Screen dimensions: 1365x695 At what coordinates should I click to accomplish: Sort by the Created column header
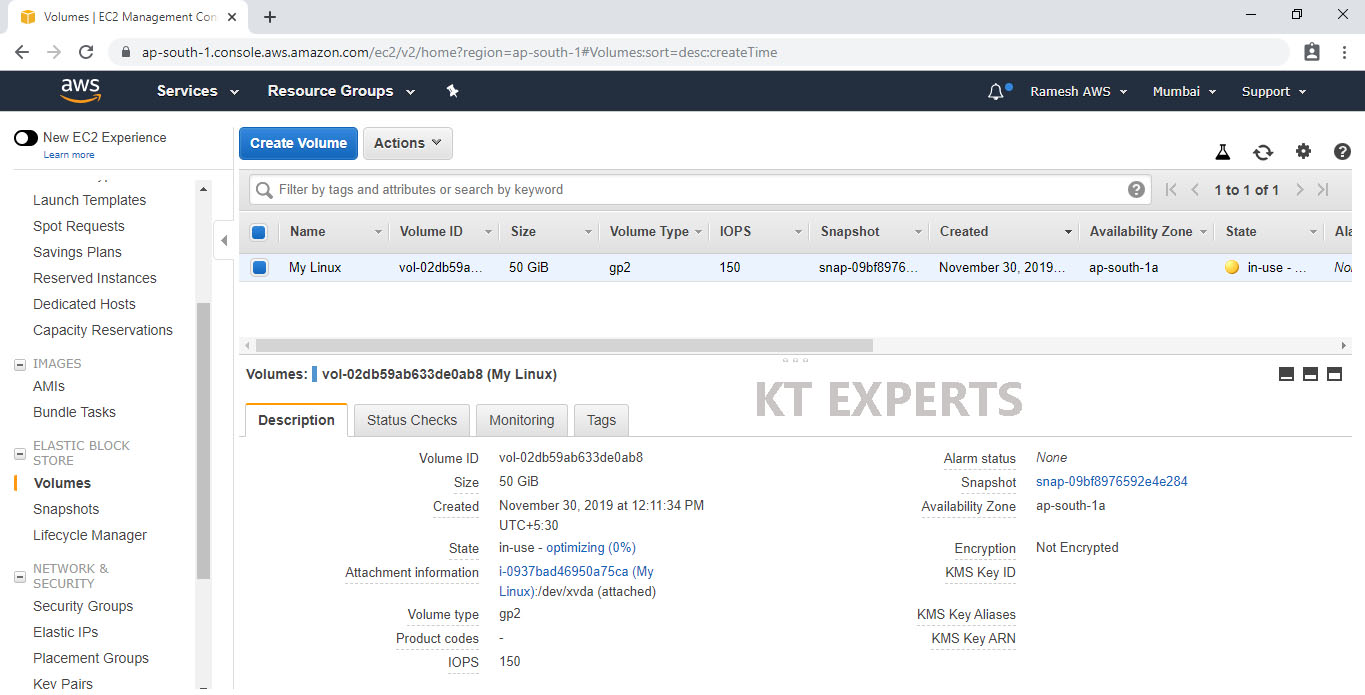point(1003,231)
